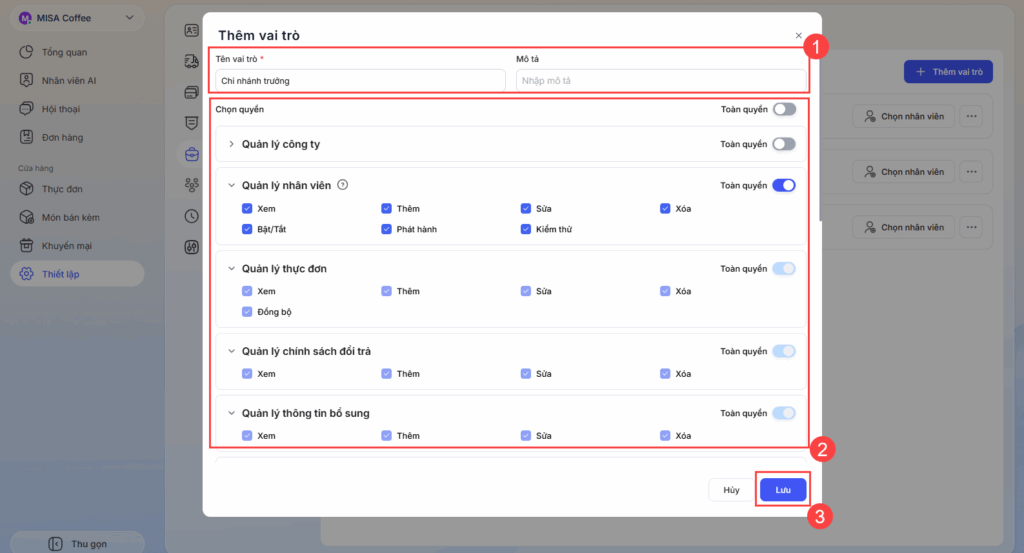Image resolution: width=1024 pixels, height=553 pixels.
Task: Click the Thu gọn collapse sidebar icon
Action: [x=56, y=543]
